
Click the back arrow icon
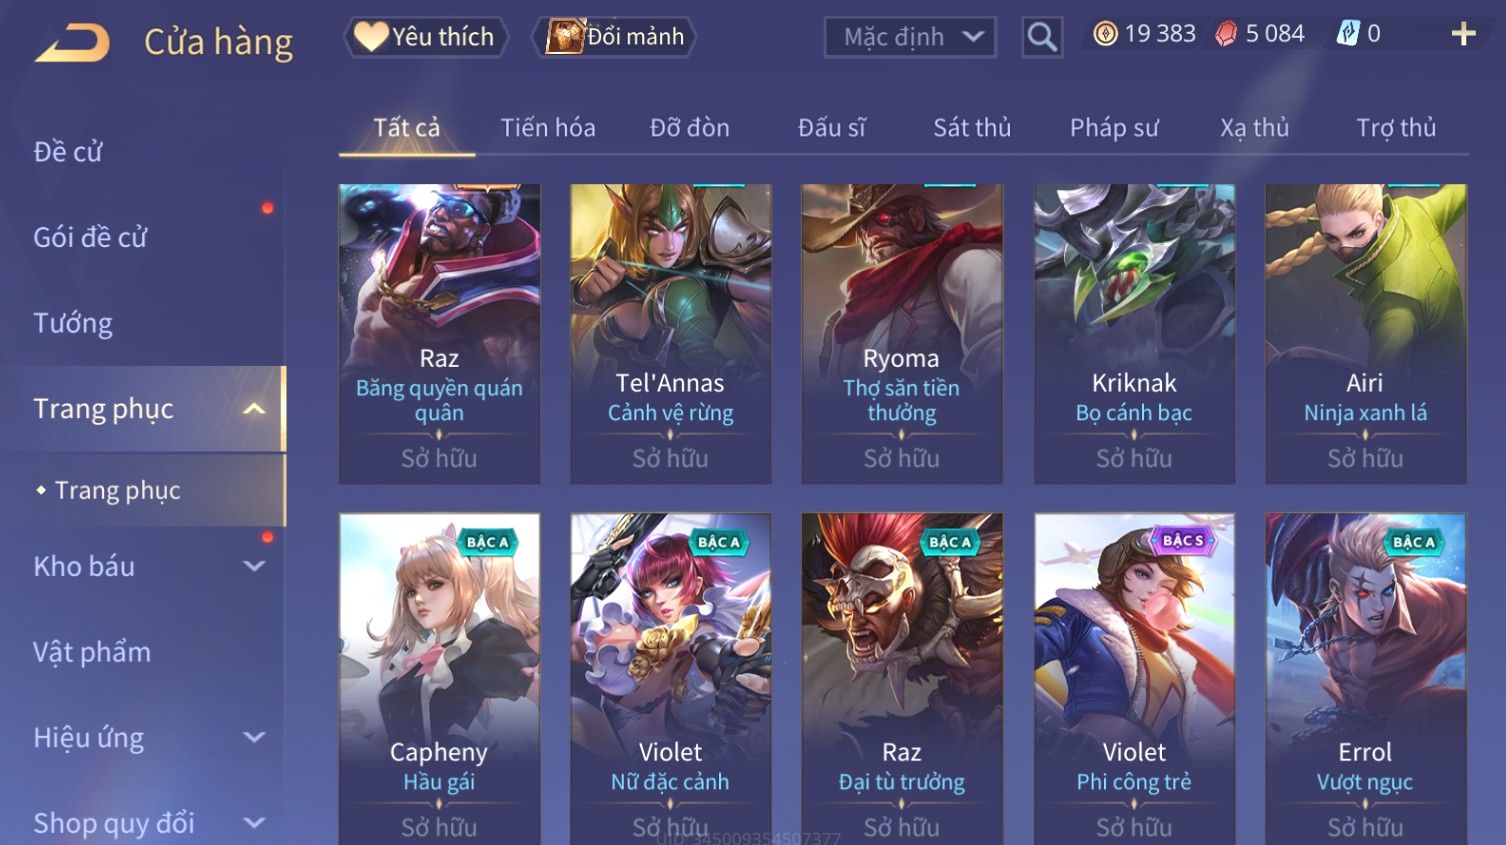point(72,42)
